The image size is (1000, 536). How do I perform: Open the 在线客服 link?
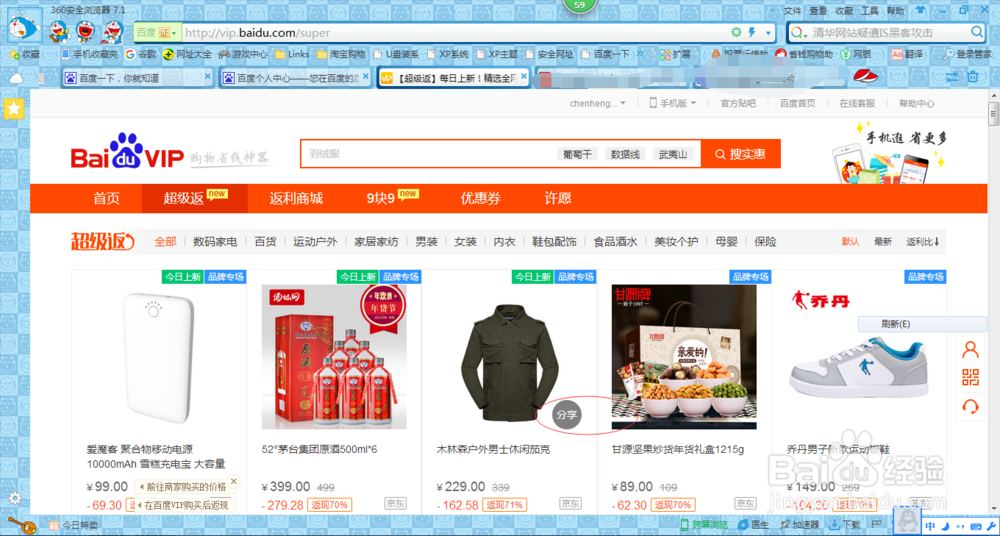857,103
